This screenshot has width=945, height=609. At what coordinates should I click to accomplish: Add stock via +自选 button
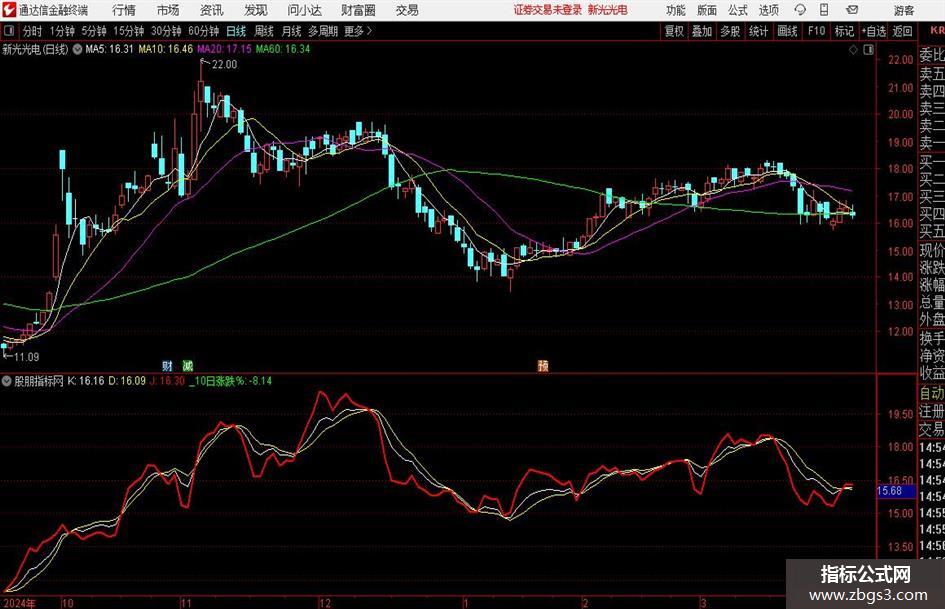pos(874,31)
